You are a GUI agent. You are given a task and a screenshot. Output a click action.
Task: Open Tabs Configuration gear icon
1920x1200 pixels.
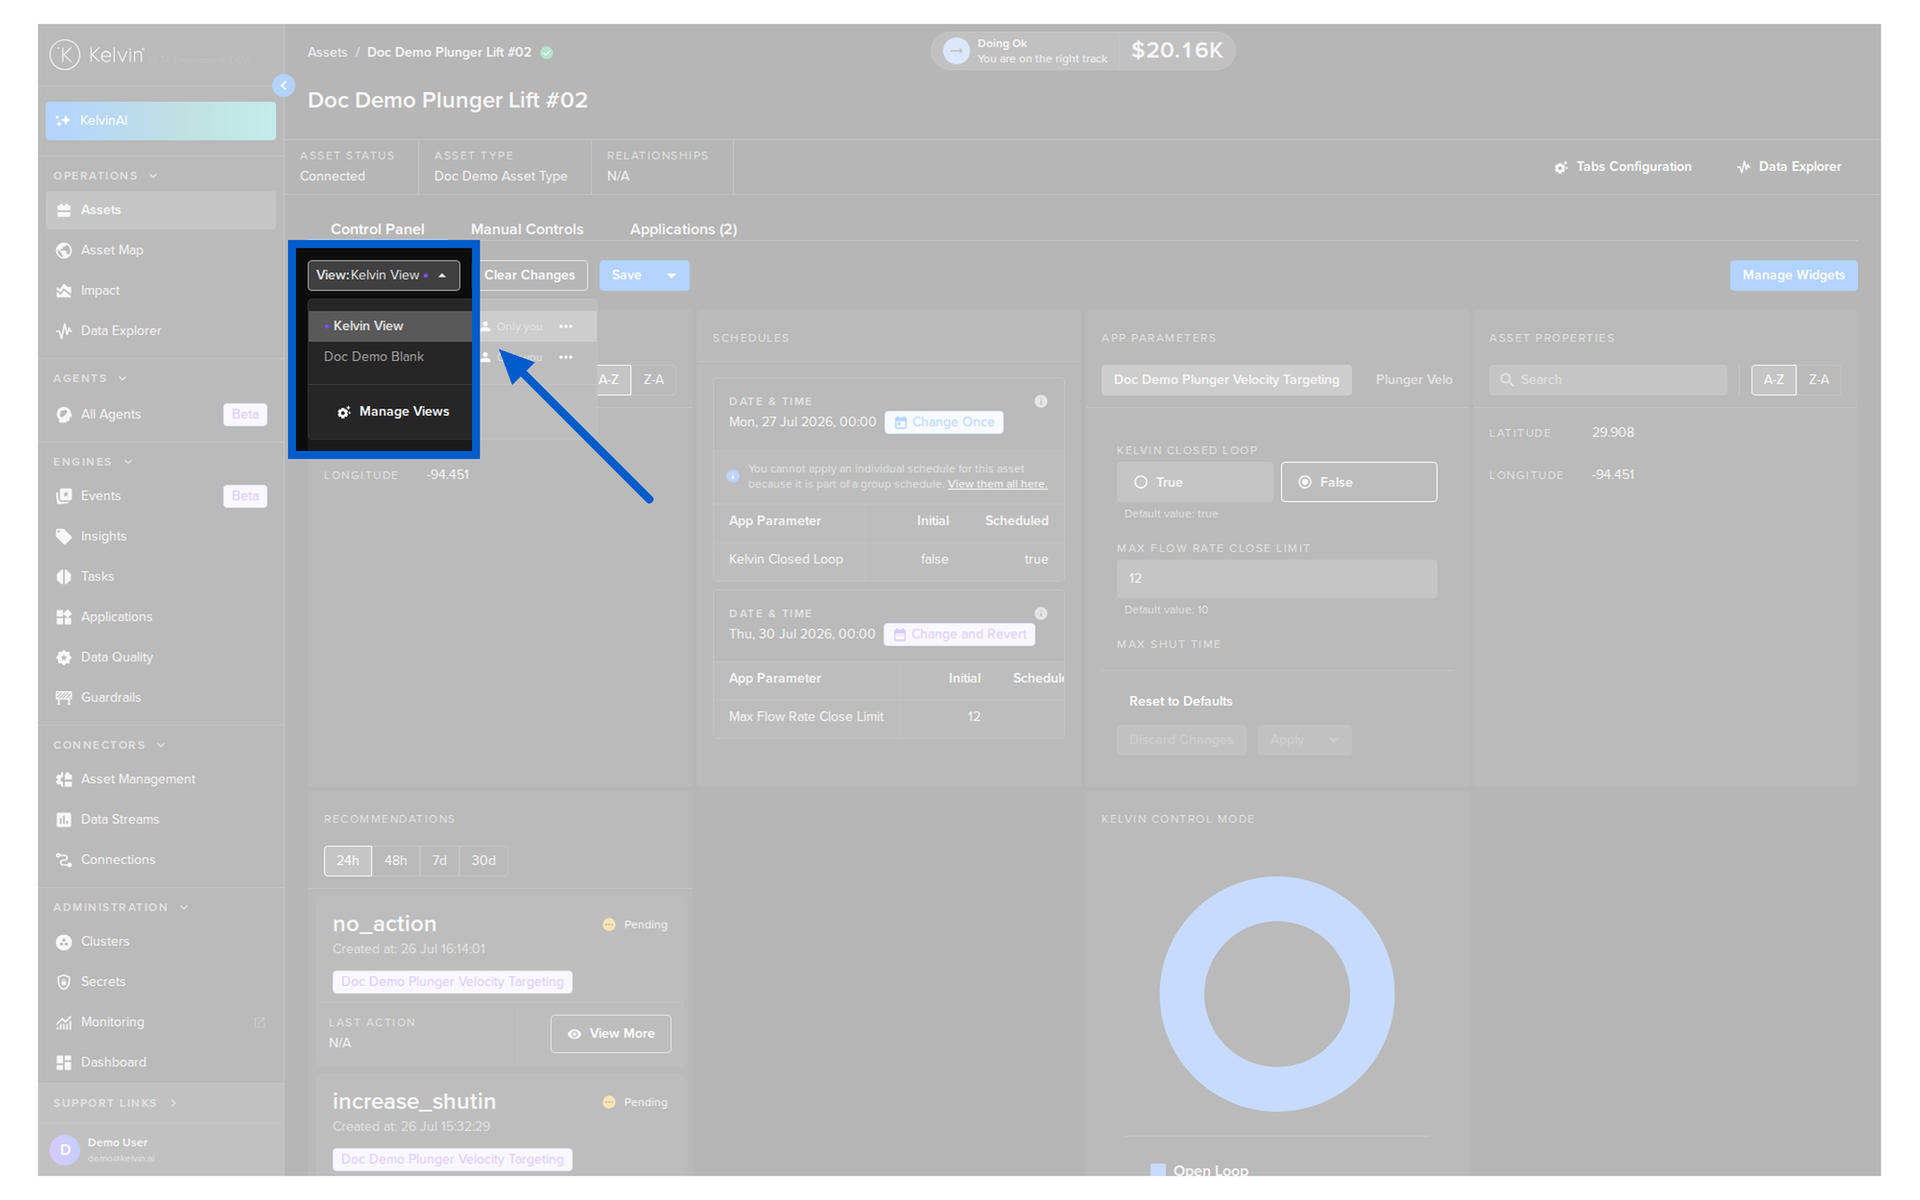tap(1561, 167)
